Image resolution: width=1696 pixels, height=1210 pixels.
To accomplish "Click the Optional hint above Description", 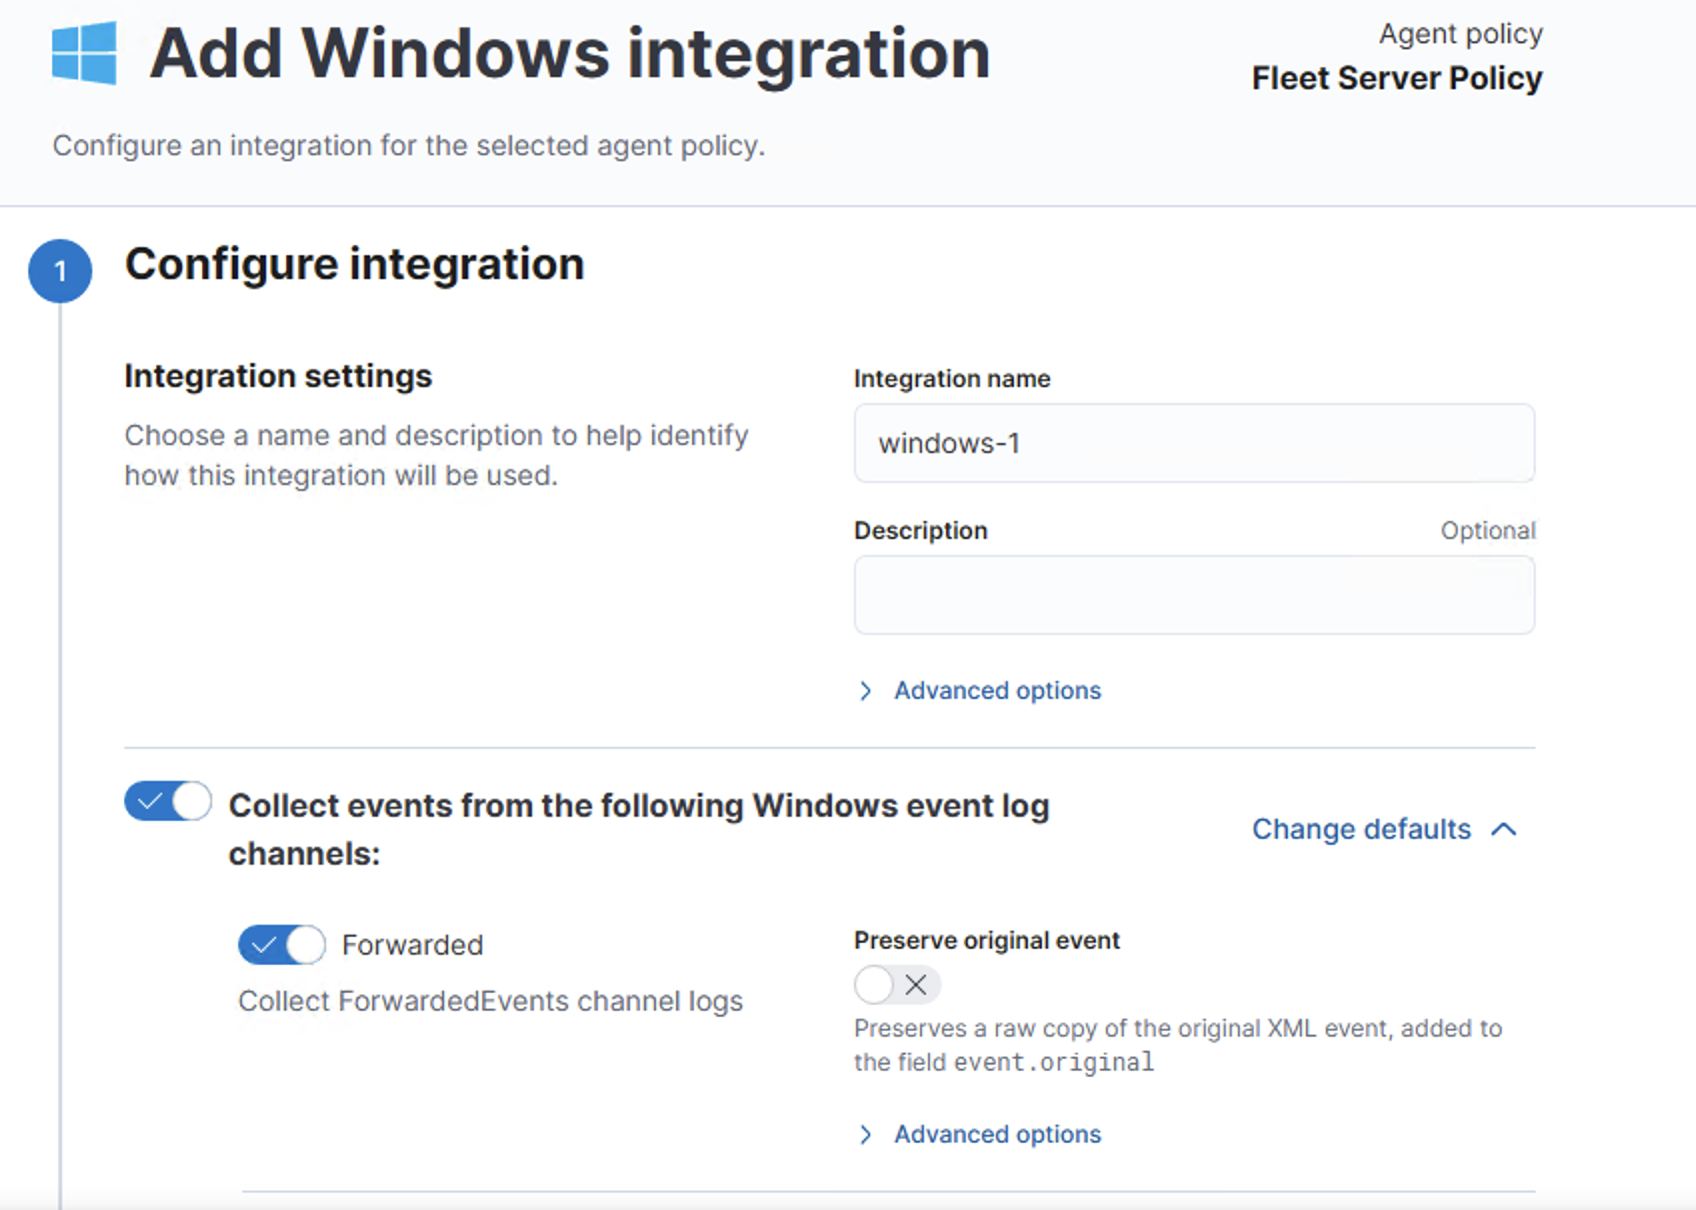I will pos(1487,531).
